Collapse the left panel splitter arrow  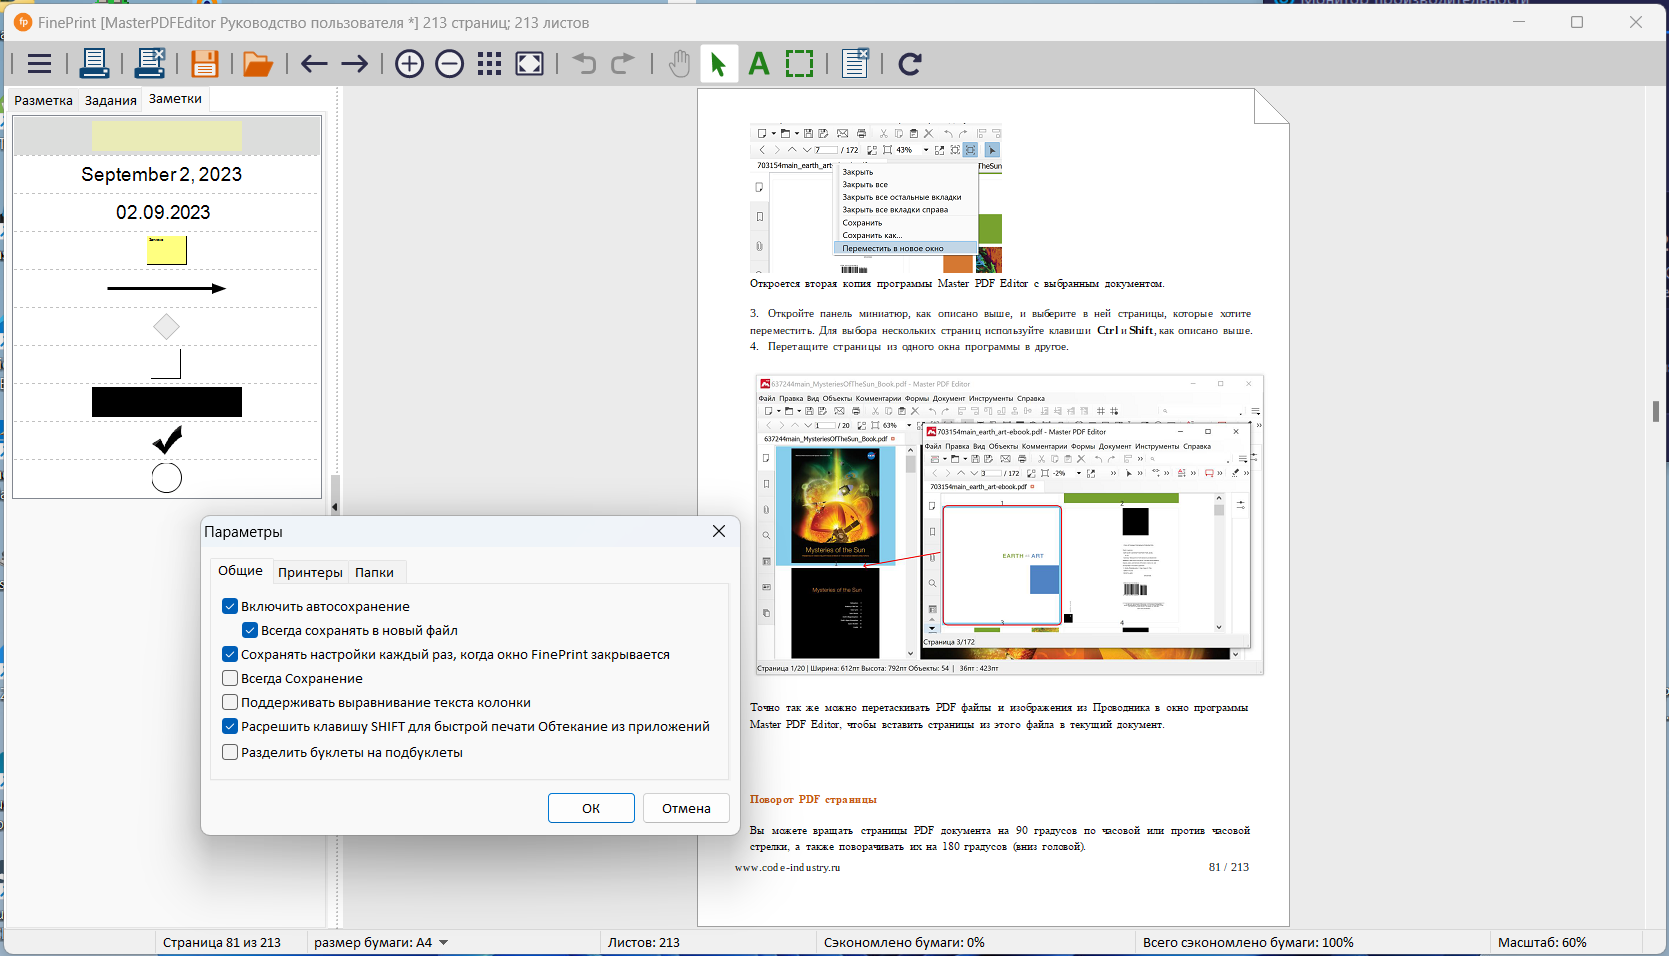335,507
